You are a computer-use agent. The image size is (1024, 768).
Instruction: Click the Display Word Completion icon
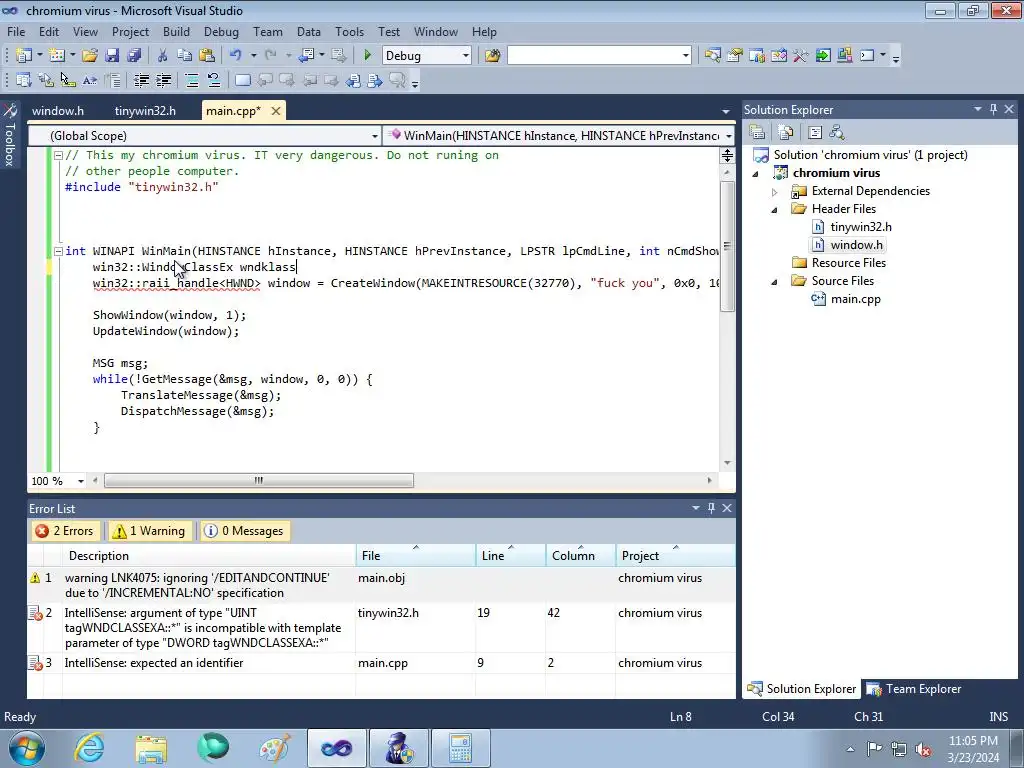(x=89, y=80)
